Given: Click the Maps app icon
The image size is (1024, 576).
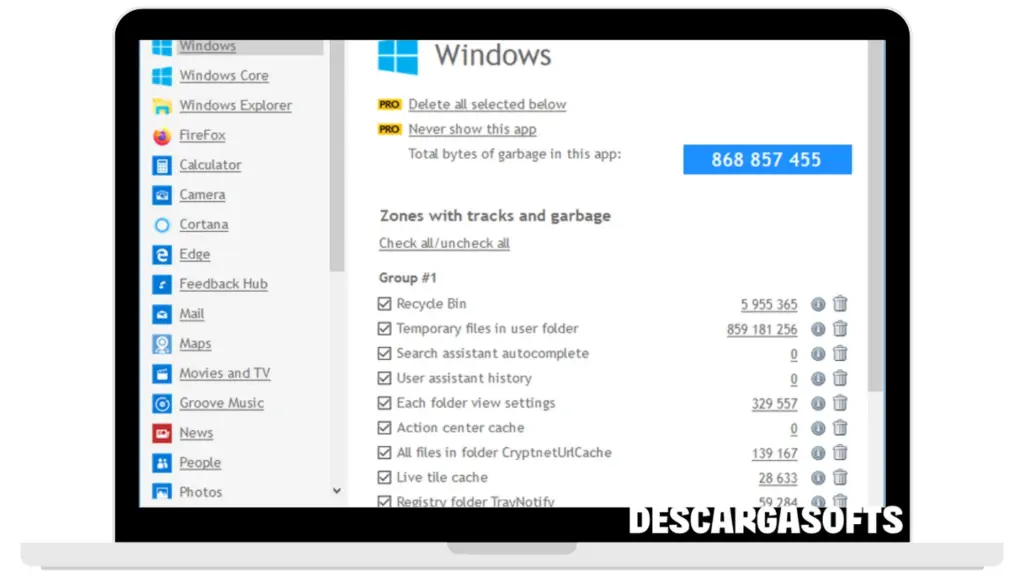Looking at the screenshot, I should tap(162, 344).
